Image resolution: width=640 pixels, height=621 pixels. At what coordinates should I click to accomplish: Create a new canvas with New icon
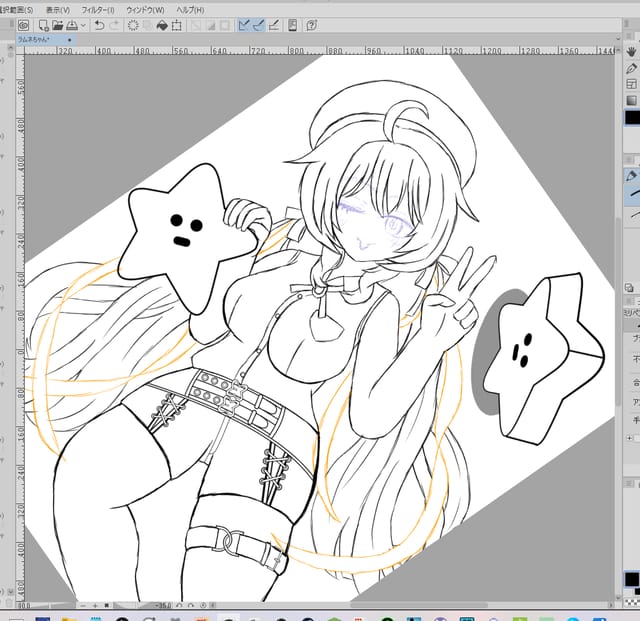(x=43, y=24)
